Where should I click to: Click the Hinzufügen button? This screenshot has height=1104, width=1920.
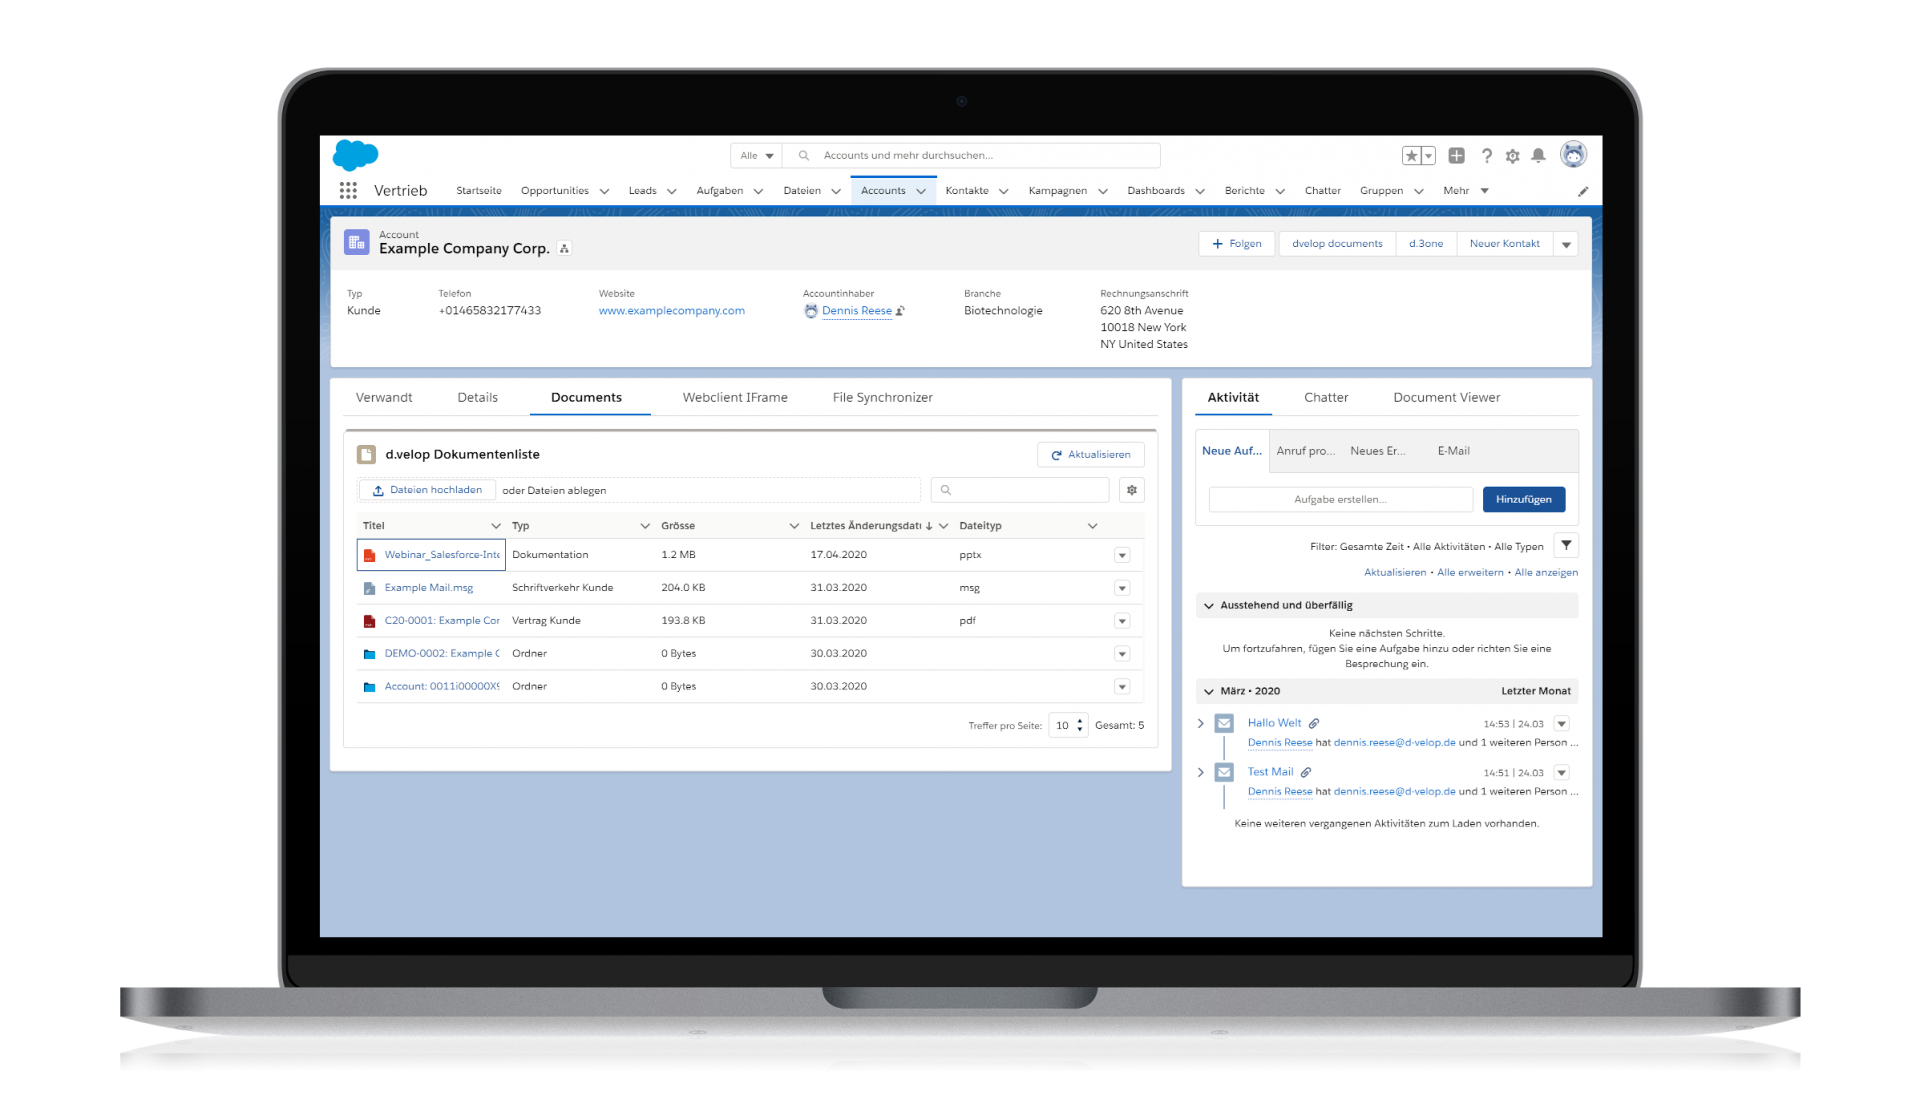1523,500
